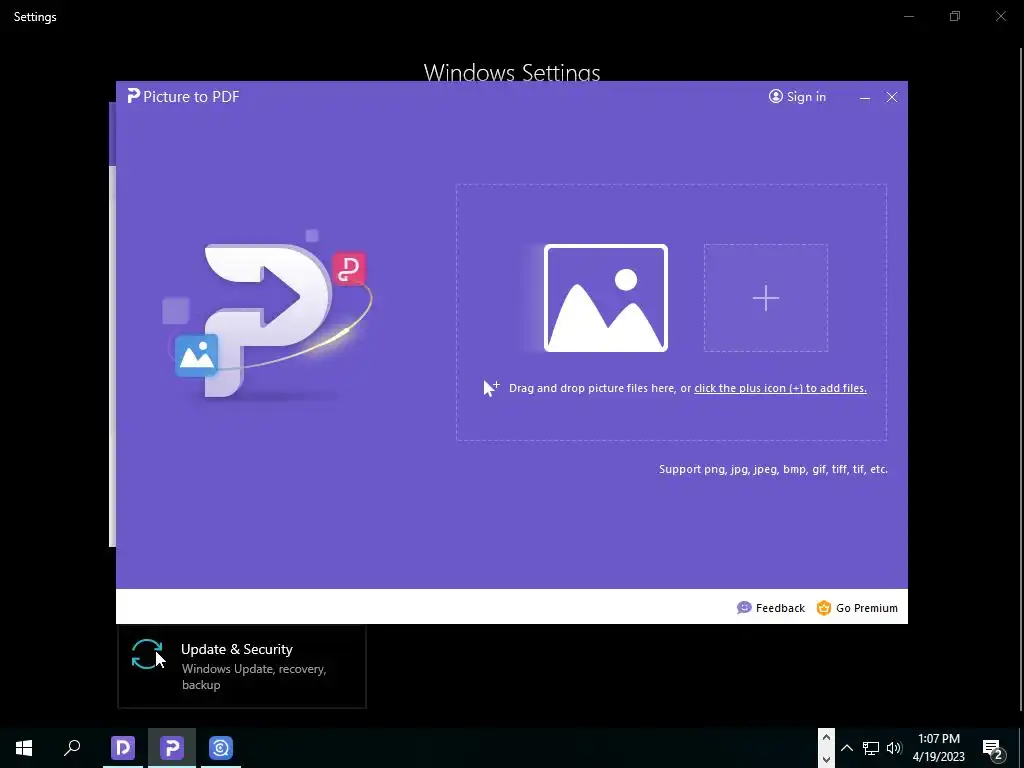The width and height of the screenshot is (1024, 768).
Task: Click the Go Premium crown icon
Action: coord(824,608)
